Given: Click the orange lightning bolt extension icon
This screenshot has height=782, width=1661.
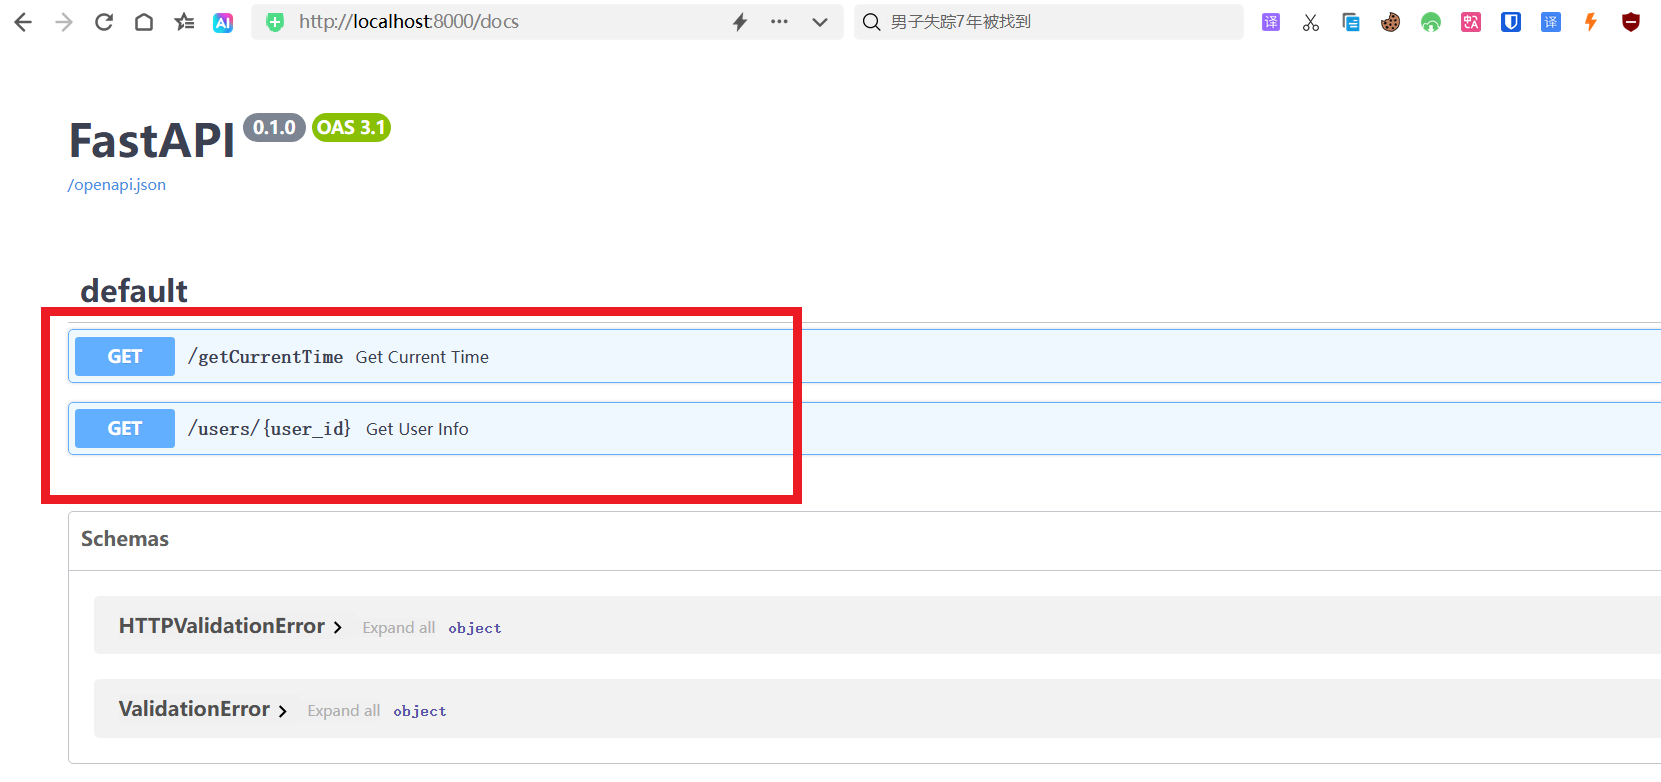Looking at the screenshot, I should click(x=1591, y=22).
